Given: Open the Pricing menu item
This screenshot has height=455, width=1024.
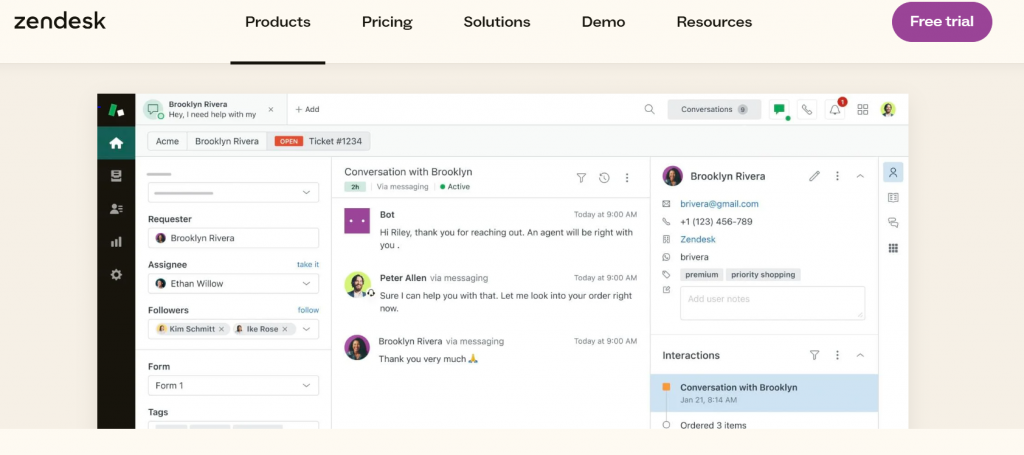Looking at the screenshot, I should pyautogui.click(x=387, y=22).
